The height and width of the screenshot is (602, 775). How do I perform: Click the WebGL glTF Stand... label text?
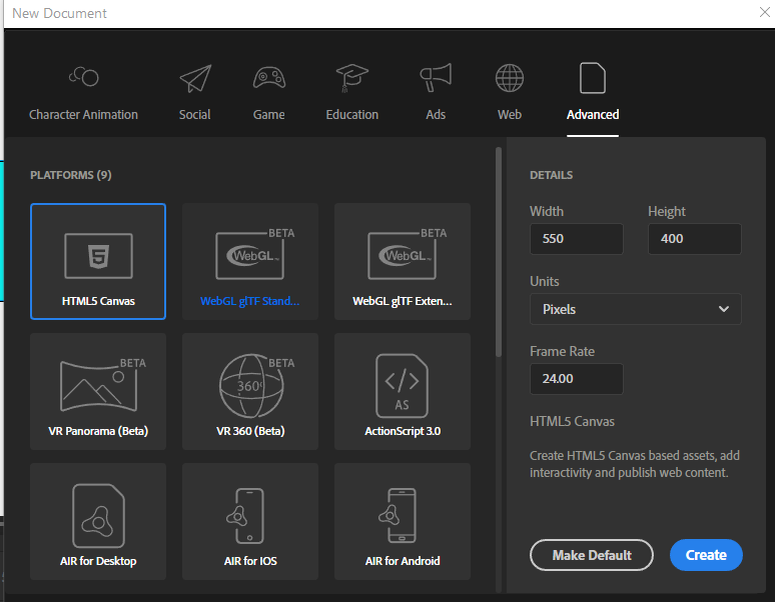(x=250, y=301)
